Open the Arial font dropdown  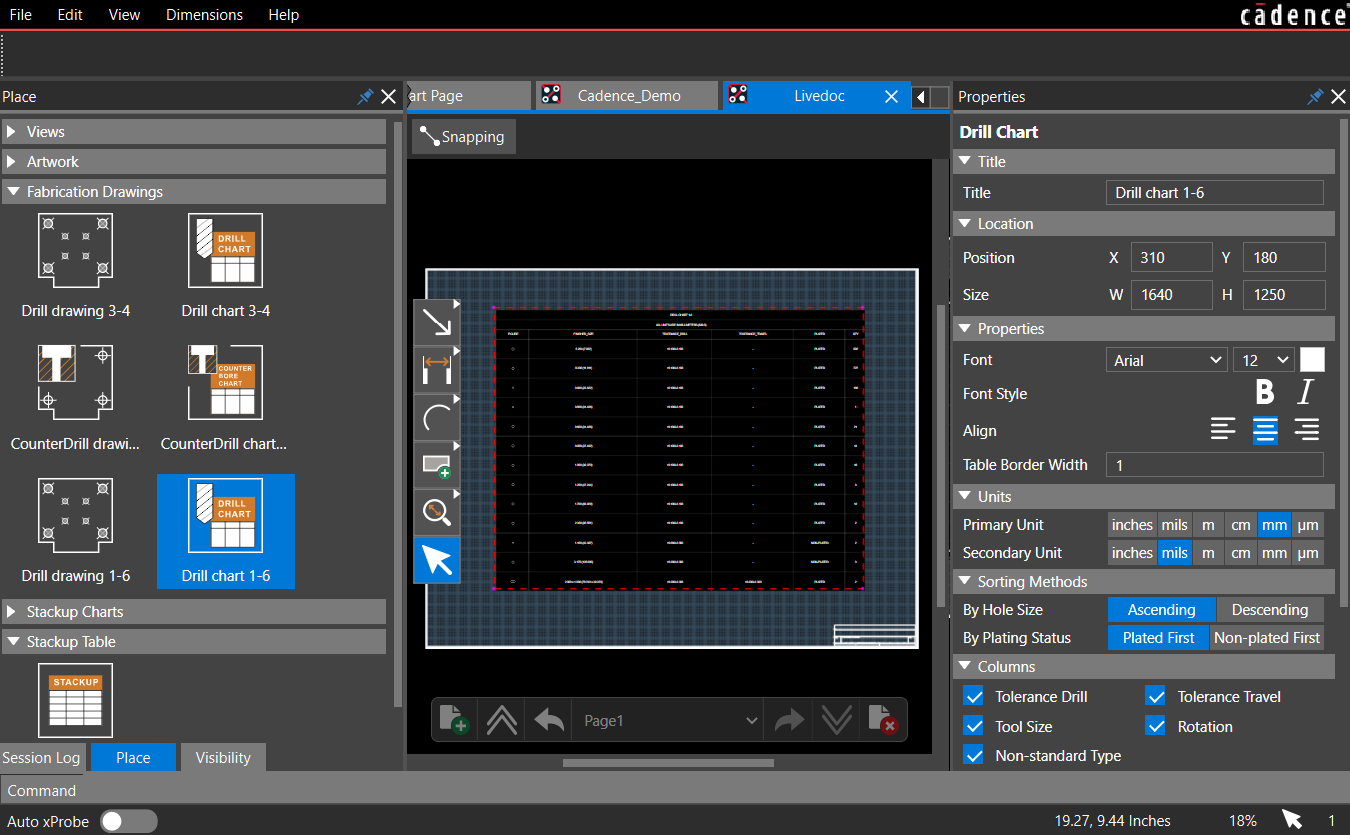[1167, 360]
